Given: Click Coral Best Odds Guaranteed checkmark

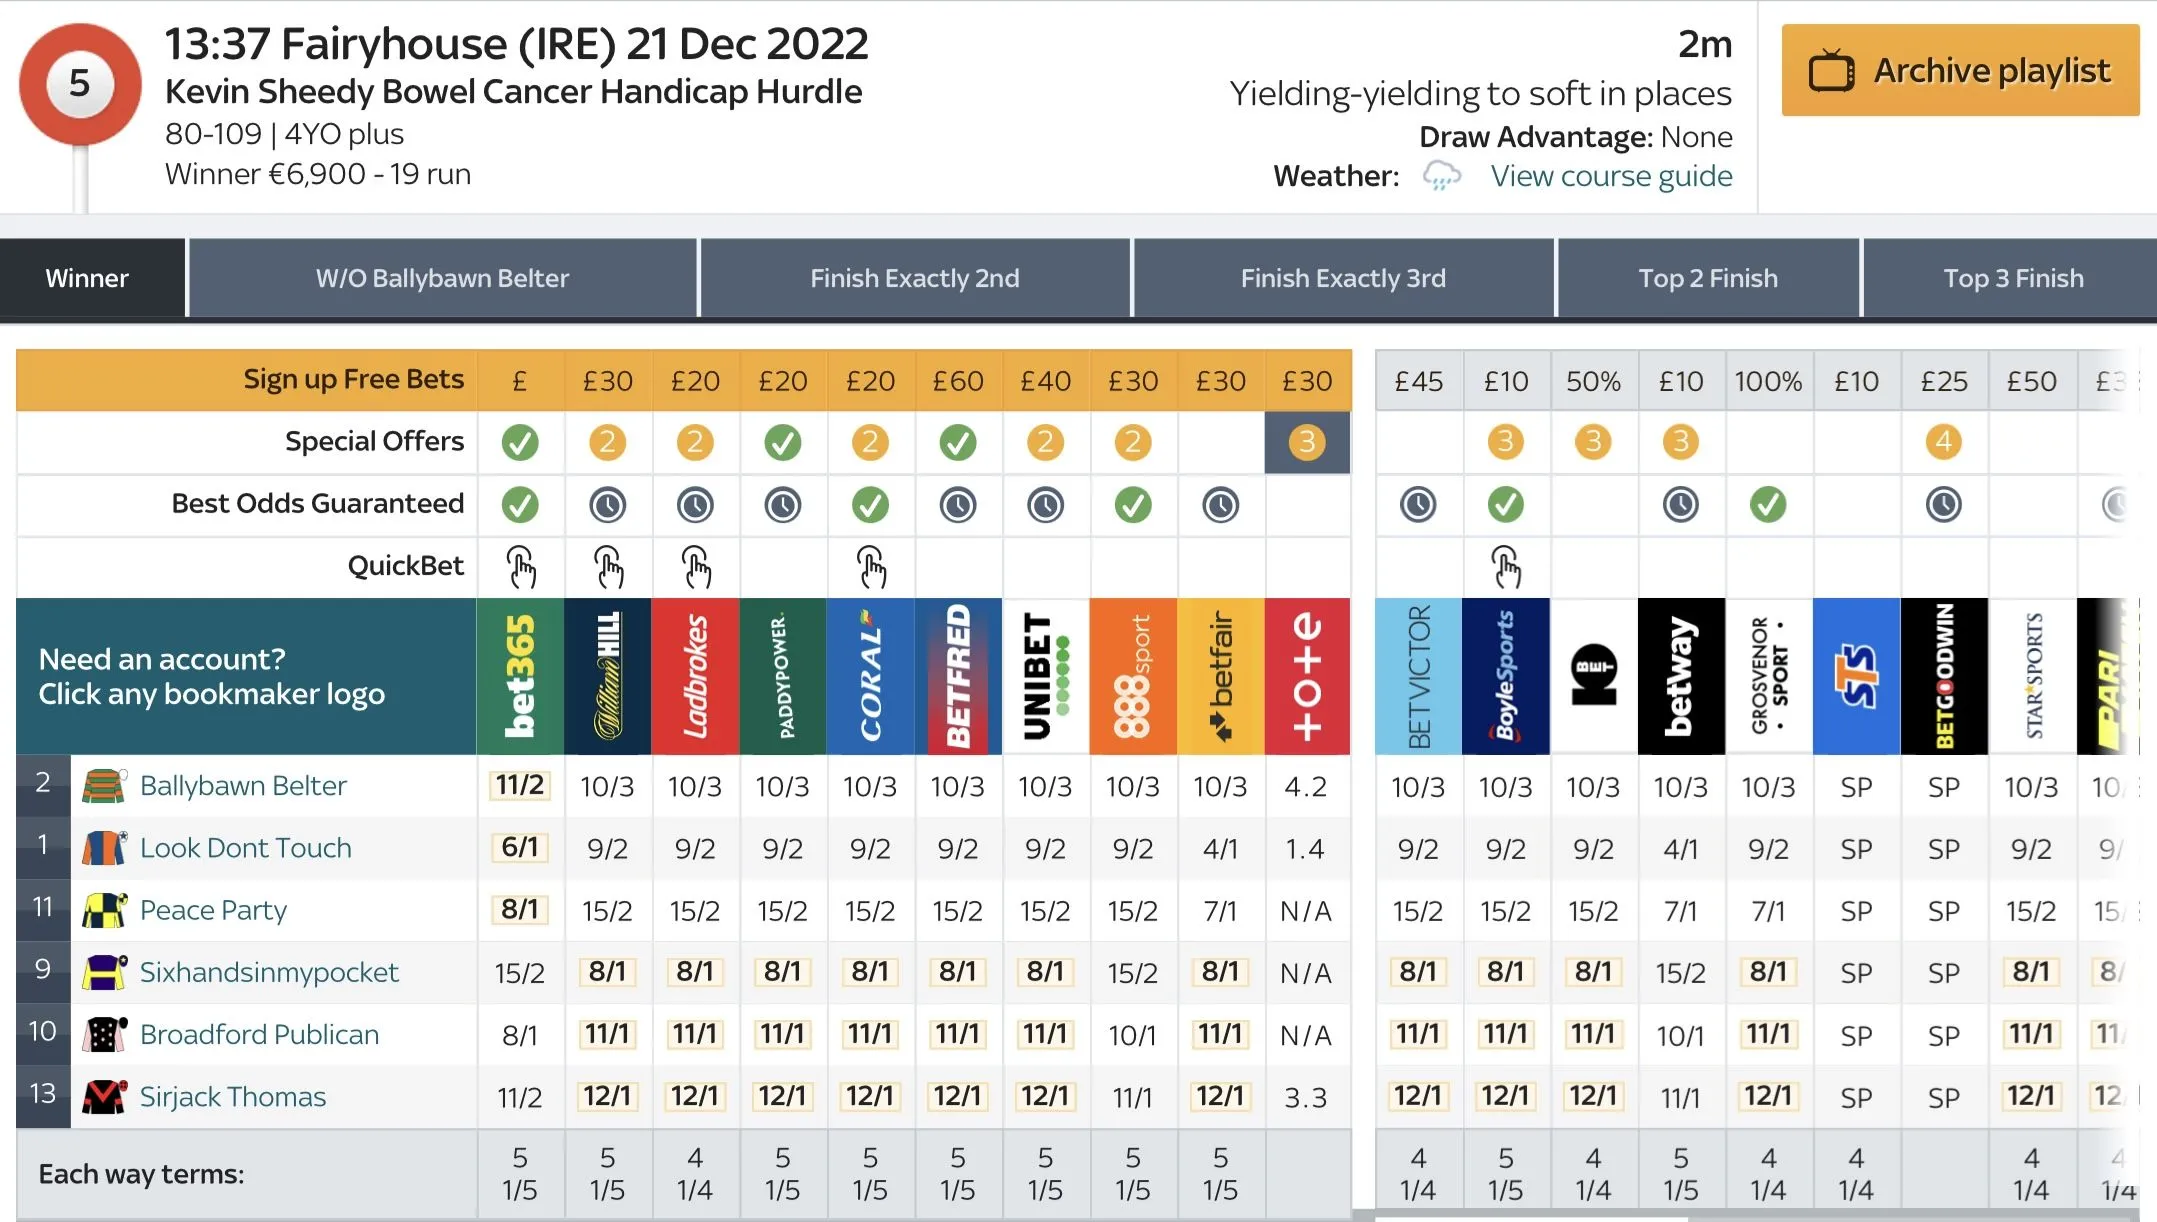Looking at the screenshot, I should [x=871, y=504].
